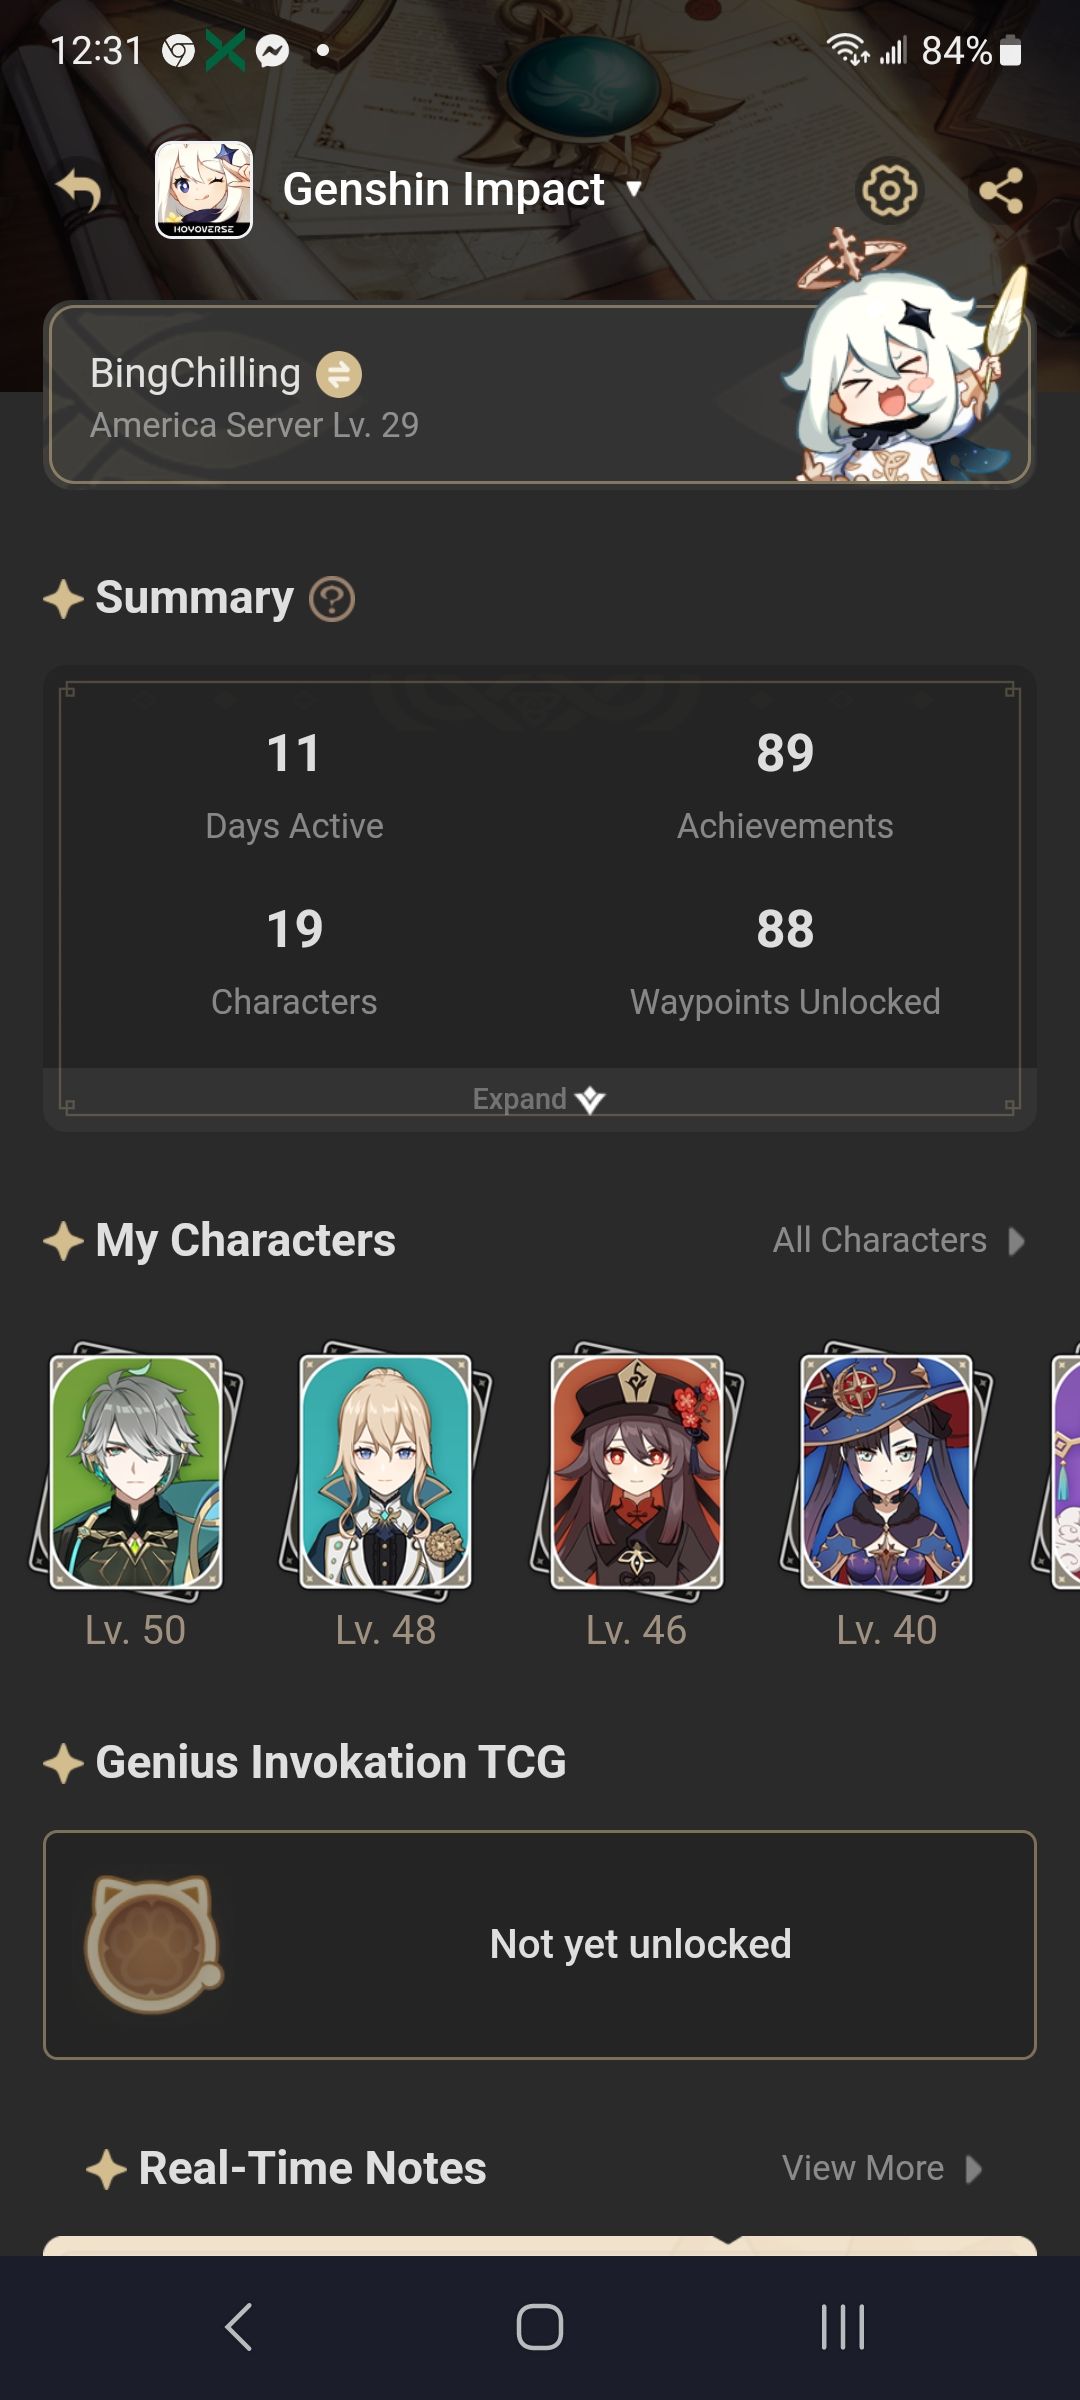This screenshot has width=1080, height=2400.
Task: Select the Lv. 48 Jean character card
Action: [x=386, y=1472]
